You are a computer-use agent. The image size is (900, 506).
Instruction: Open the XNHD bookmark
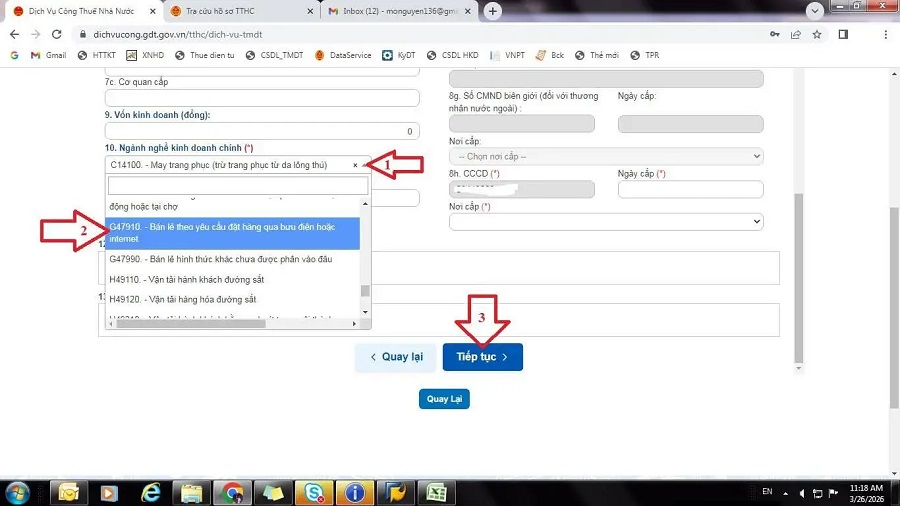coord(145,55)
